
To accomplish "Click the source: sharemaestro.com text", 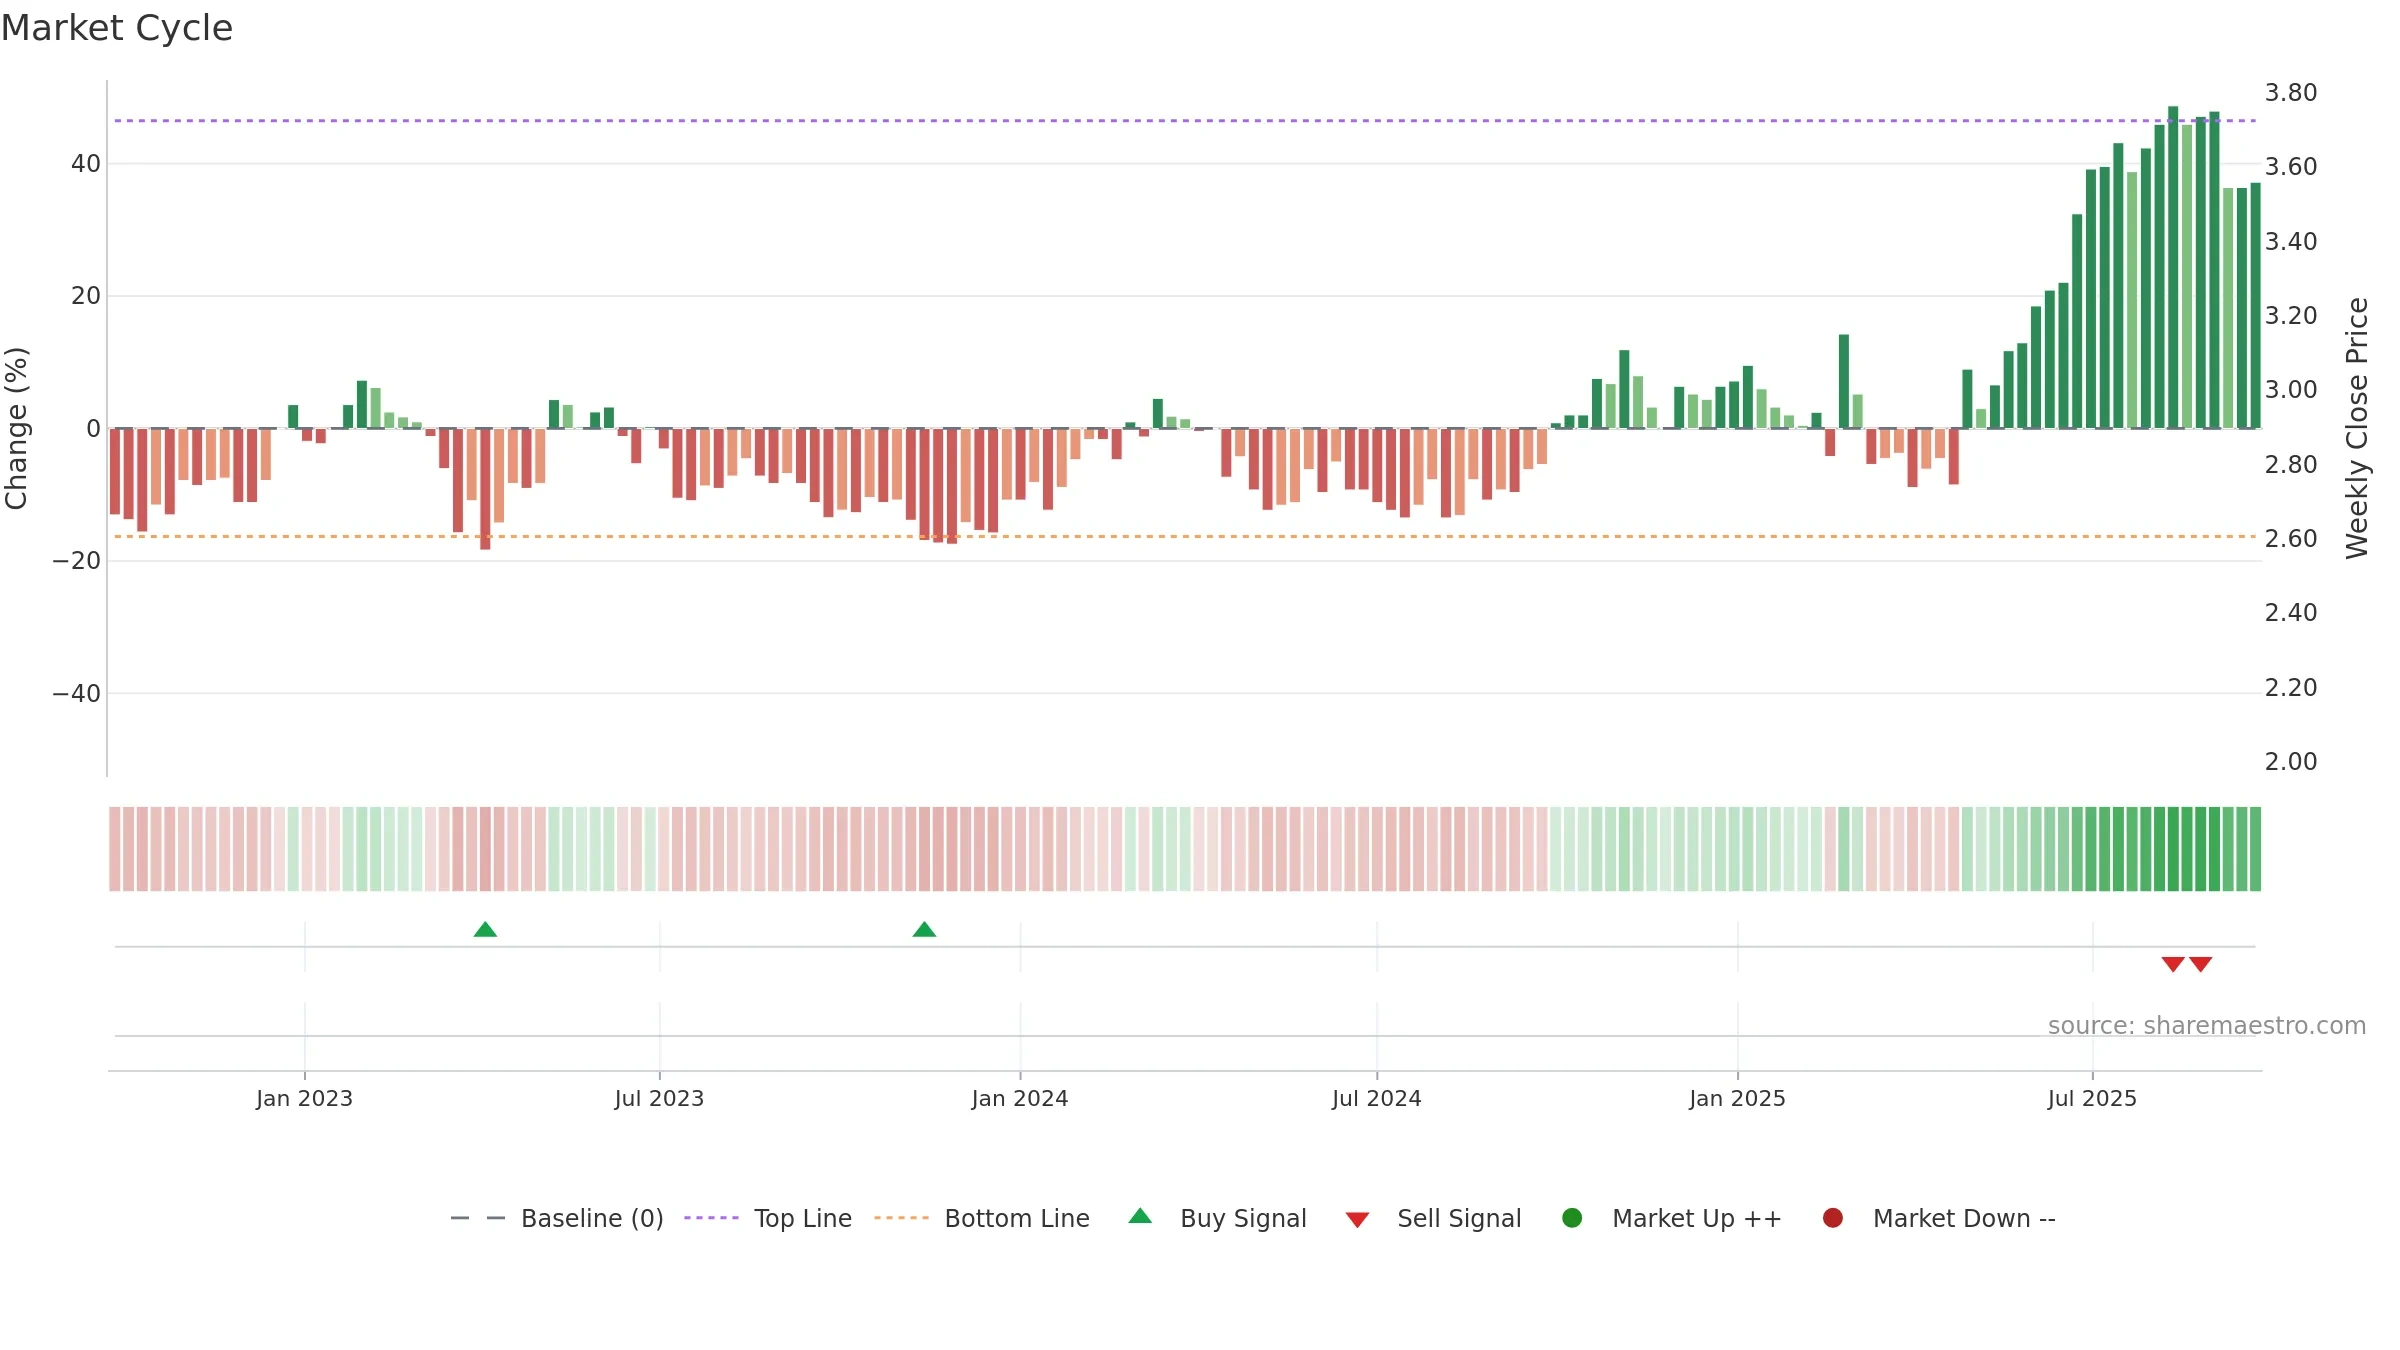I will [2207, 1025].
